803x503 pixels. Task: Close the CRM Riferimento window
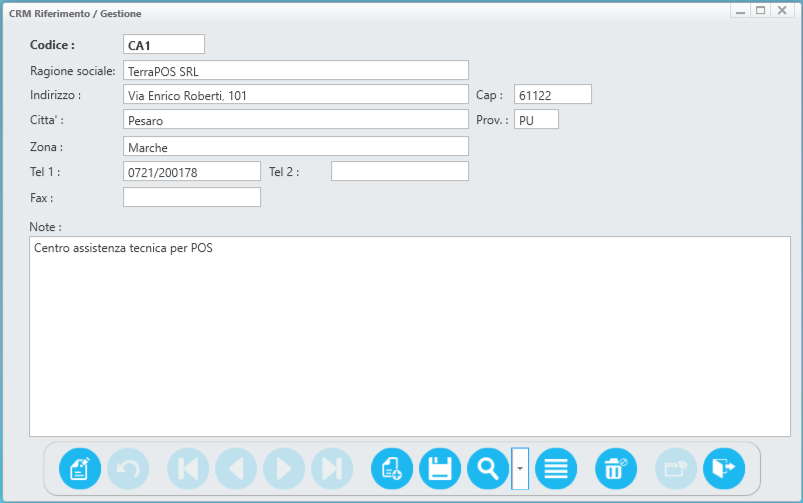(x=782, y=11)
